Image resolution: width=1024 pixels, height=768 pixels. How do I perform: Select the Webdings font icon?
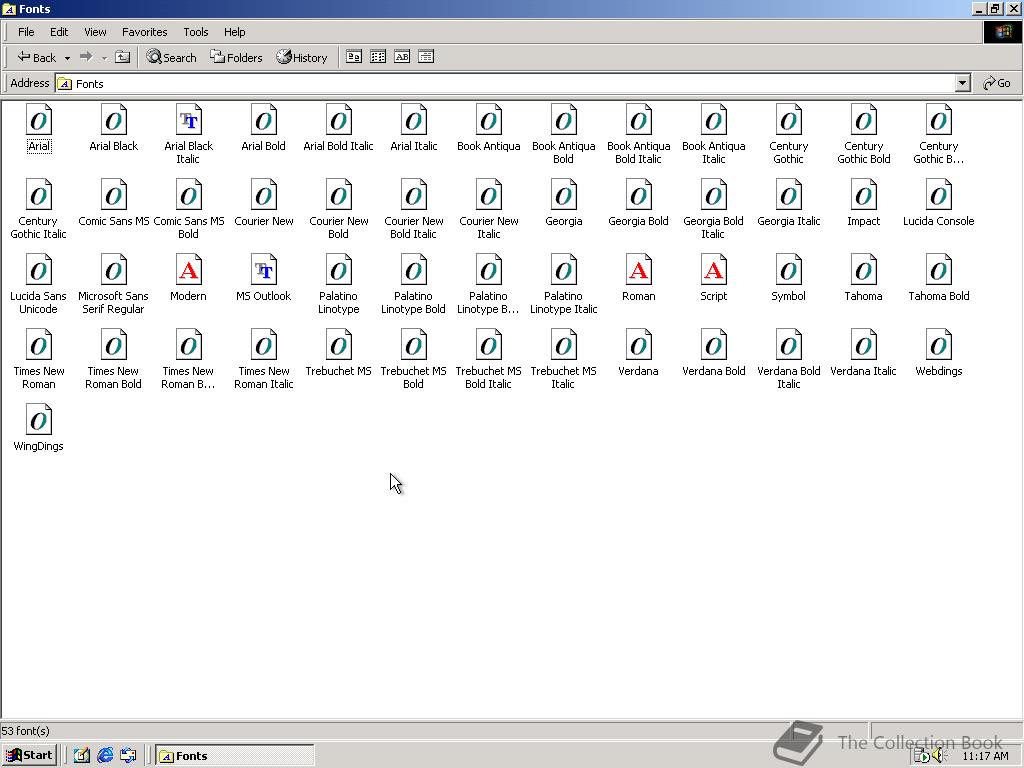coord(938,353)
